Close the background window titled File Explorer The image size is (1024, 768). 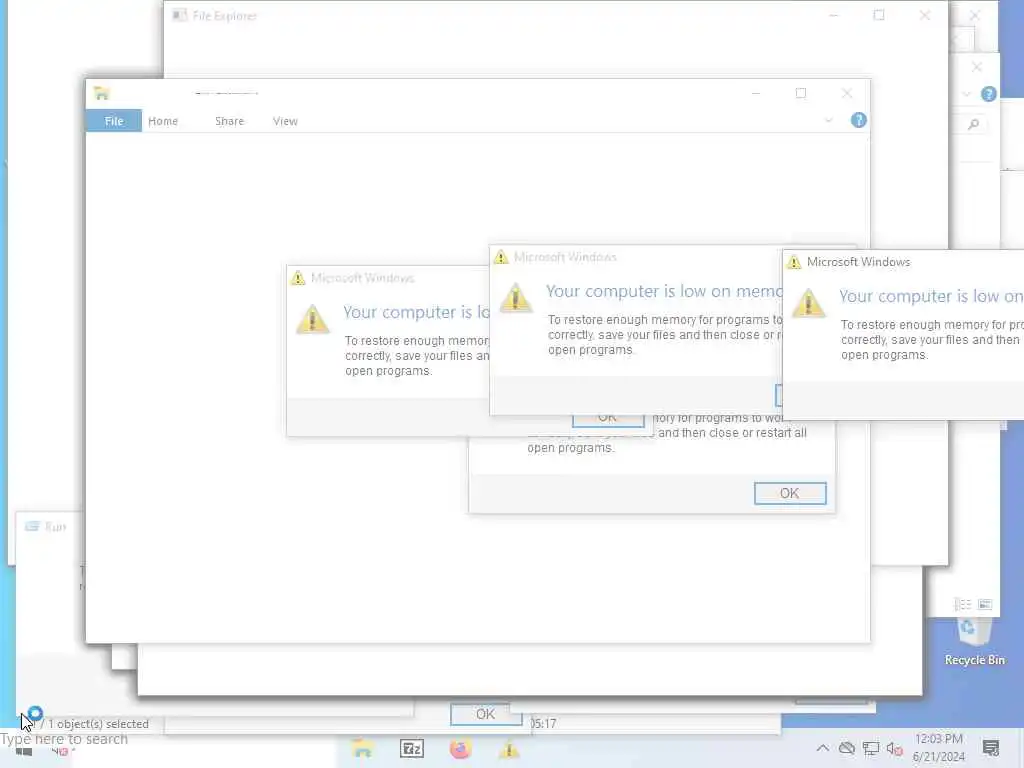[x=925, y=15]
